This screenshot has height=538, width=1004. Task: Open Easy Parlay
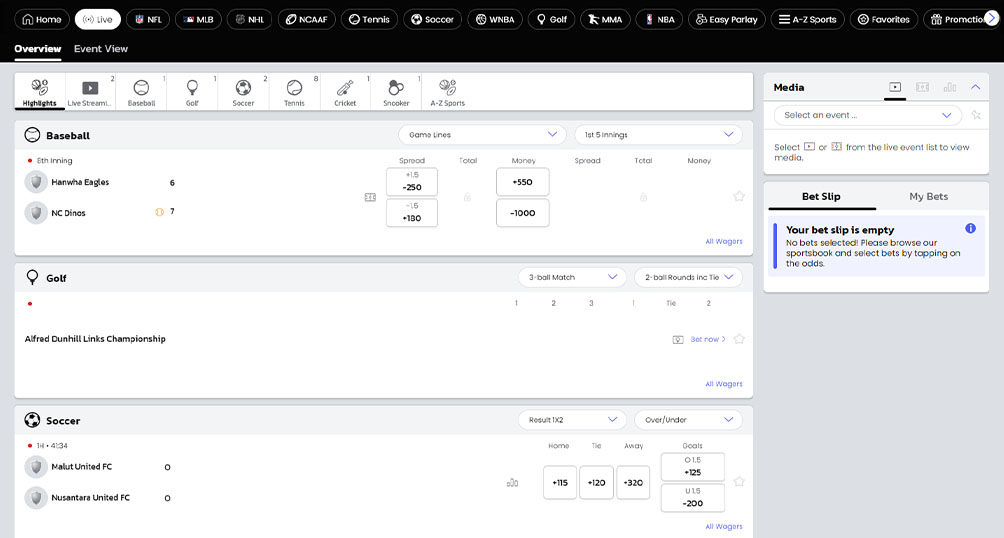tap(726, 19)
